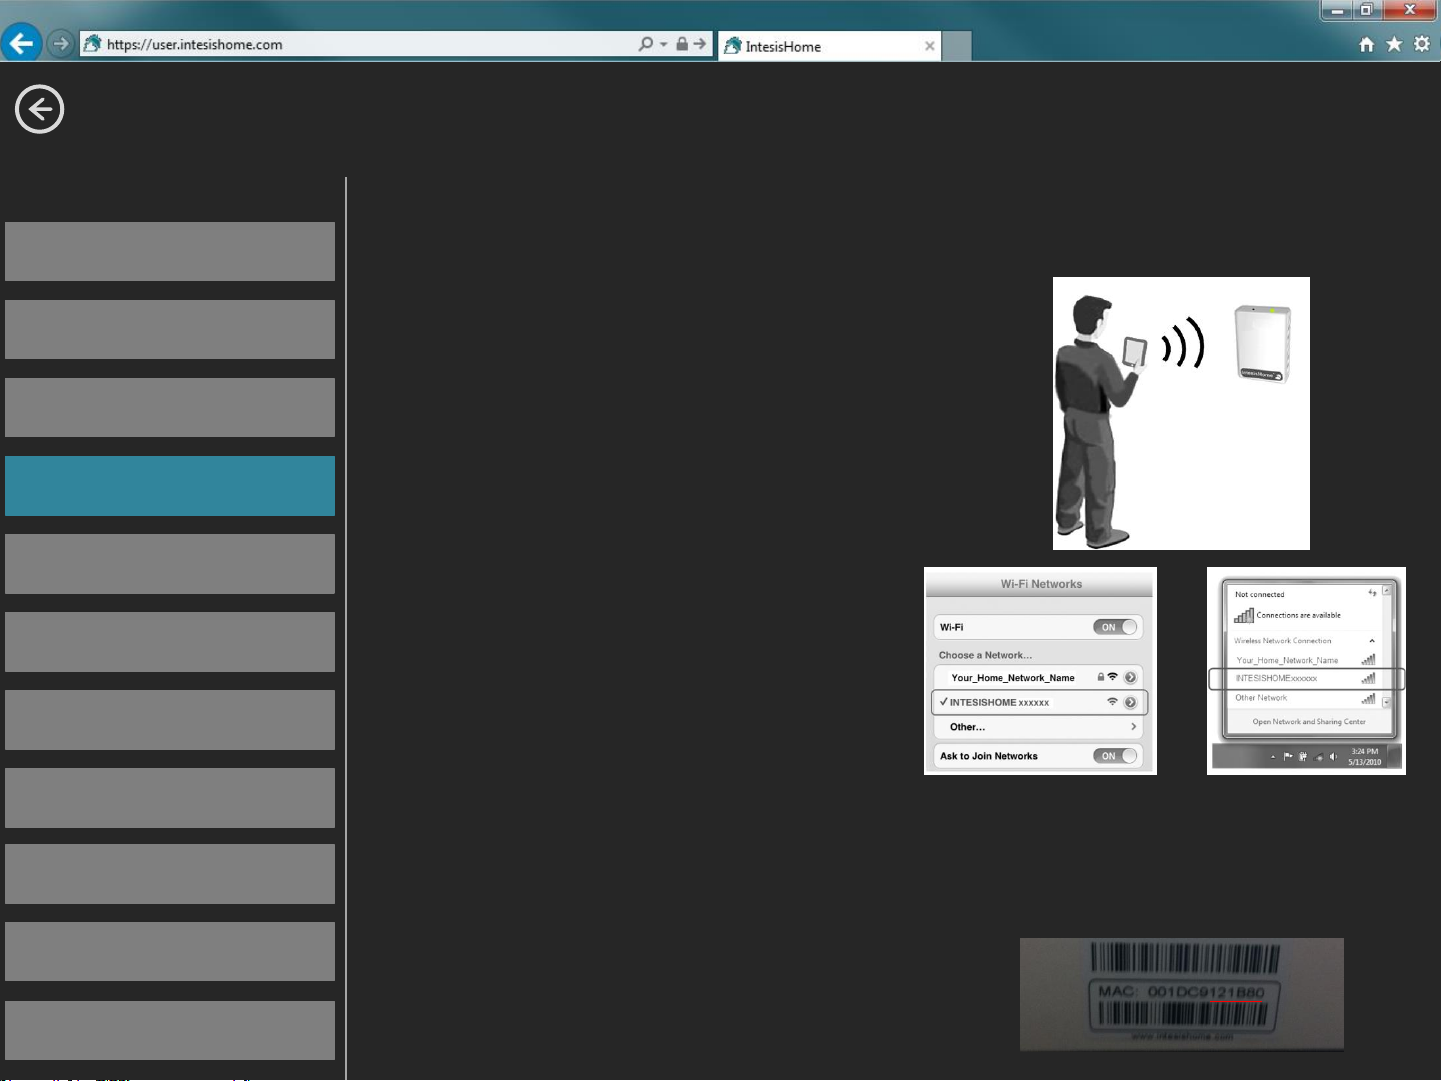Click the browser forward arrow button
This screenshot has width=1441, height=1081.
(x=61, y=44)
